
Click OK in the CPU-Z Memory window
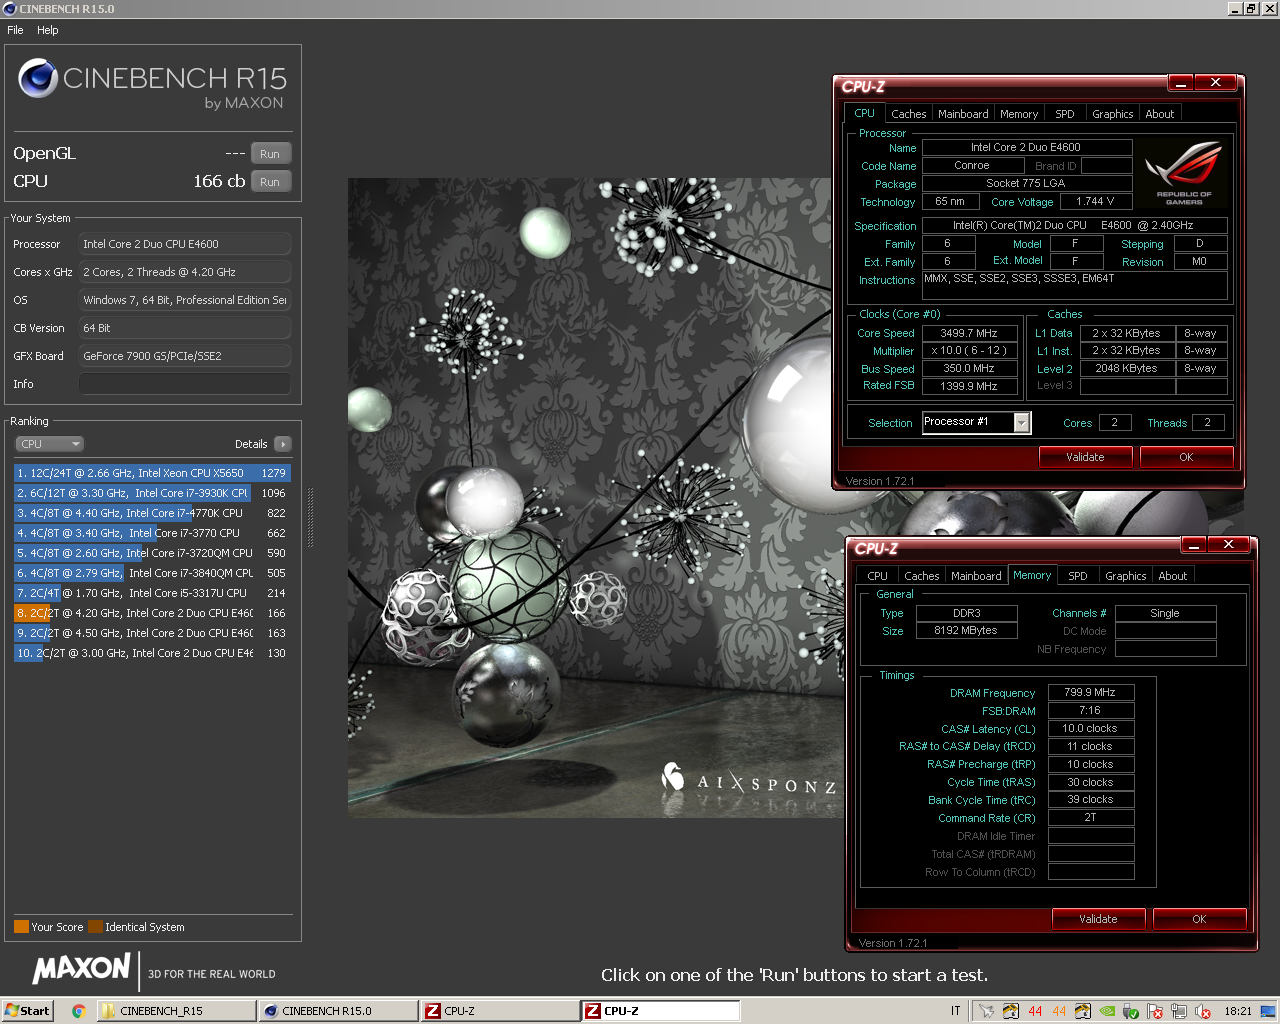(1199, 919)
